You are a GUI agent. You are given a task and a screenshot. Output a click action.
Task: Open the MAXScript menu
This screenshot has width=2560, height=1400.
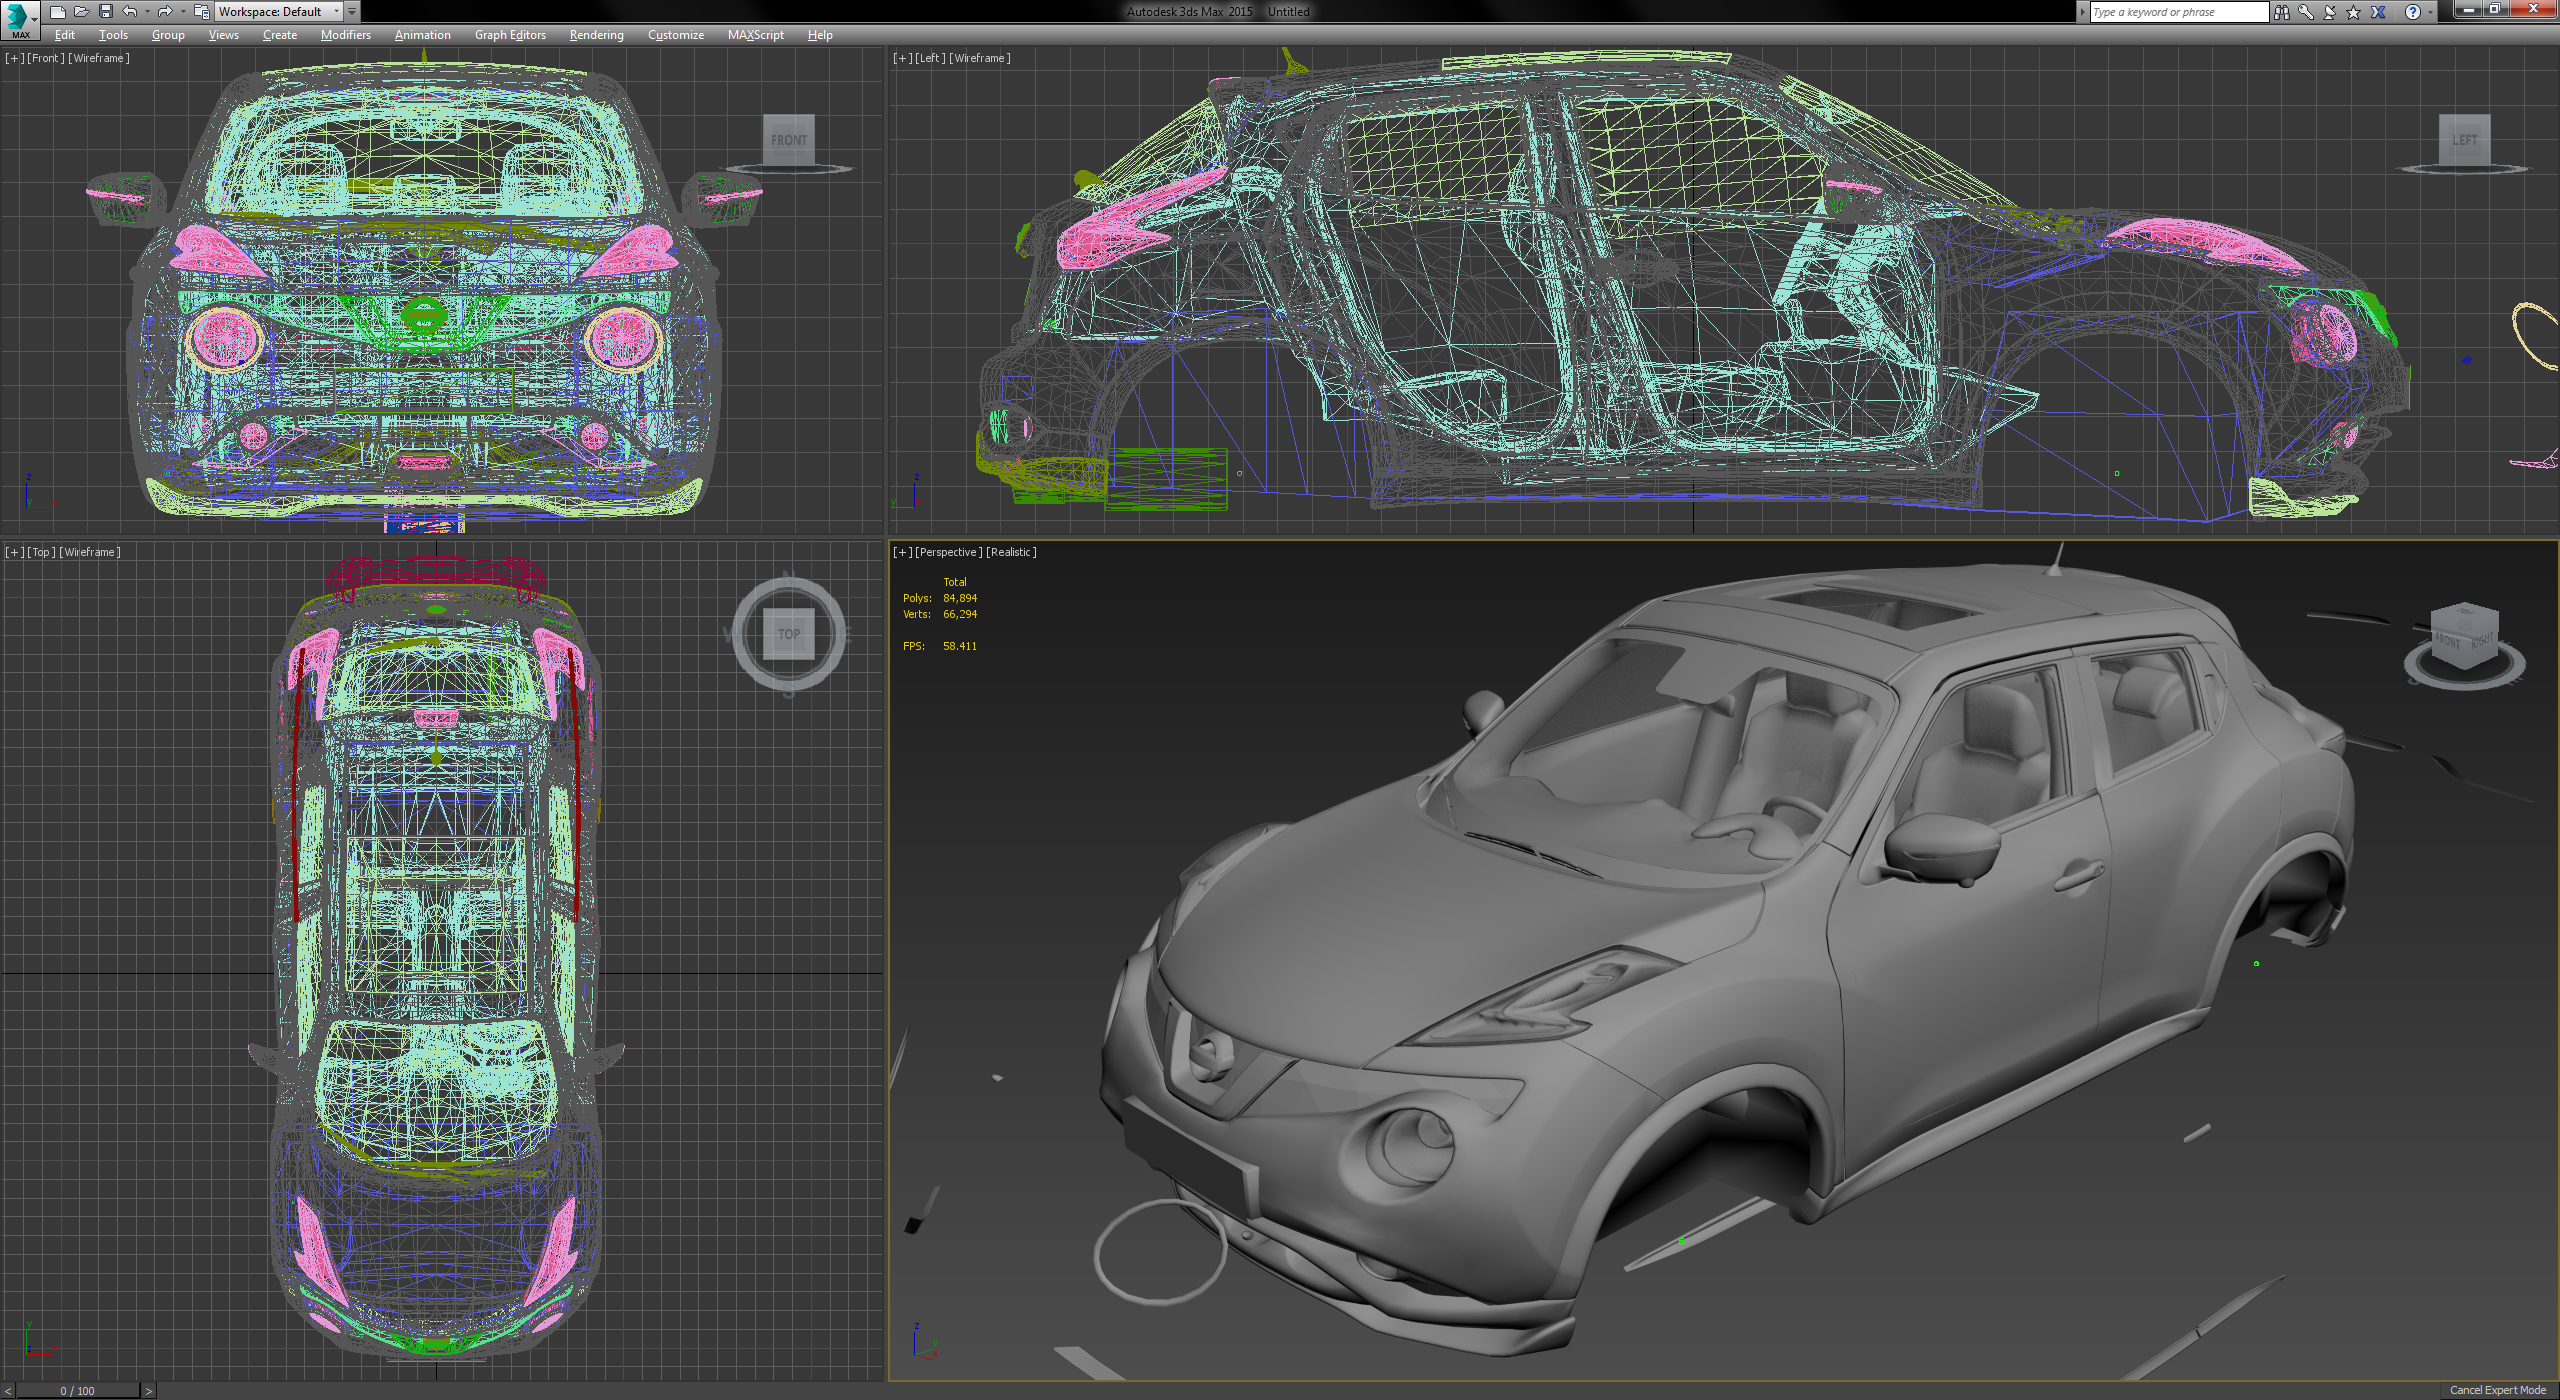[x=755, y=35]
